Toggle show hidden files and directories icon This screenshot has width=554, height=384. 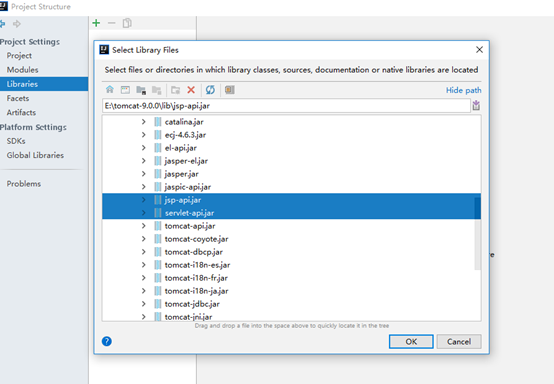coord(230,90)
